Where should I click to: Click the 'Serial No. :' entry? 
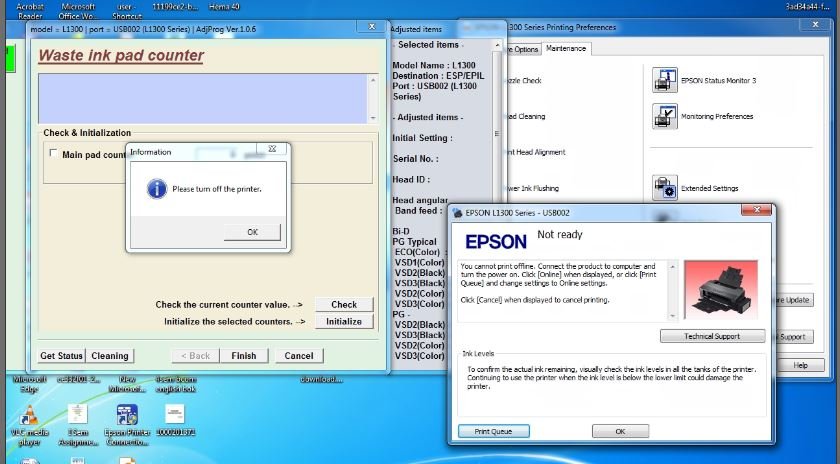click(x=415, y=159)
